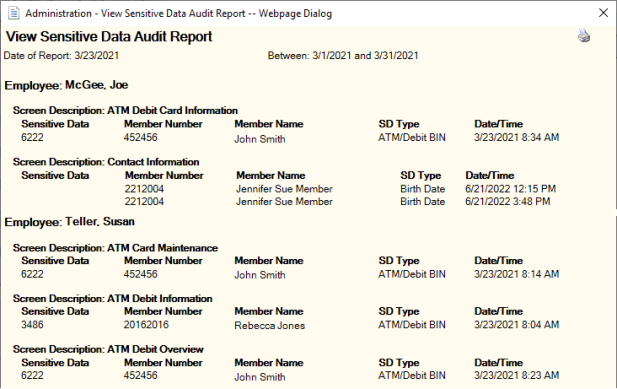The image size is (617, 389).
Task: Click date/time value 3/23/2021 8:23 AM
Action: (x=516, y=375)
